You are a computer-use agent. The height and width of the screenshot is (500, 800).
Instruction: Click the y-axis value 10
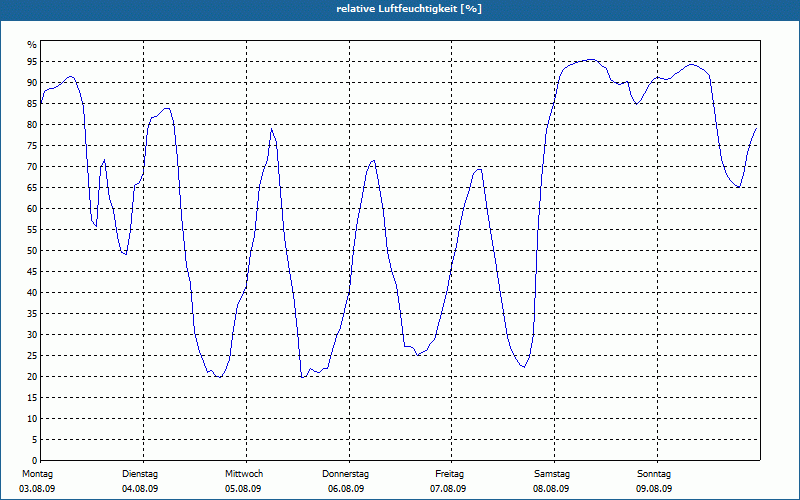(x=32, y=418)
